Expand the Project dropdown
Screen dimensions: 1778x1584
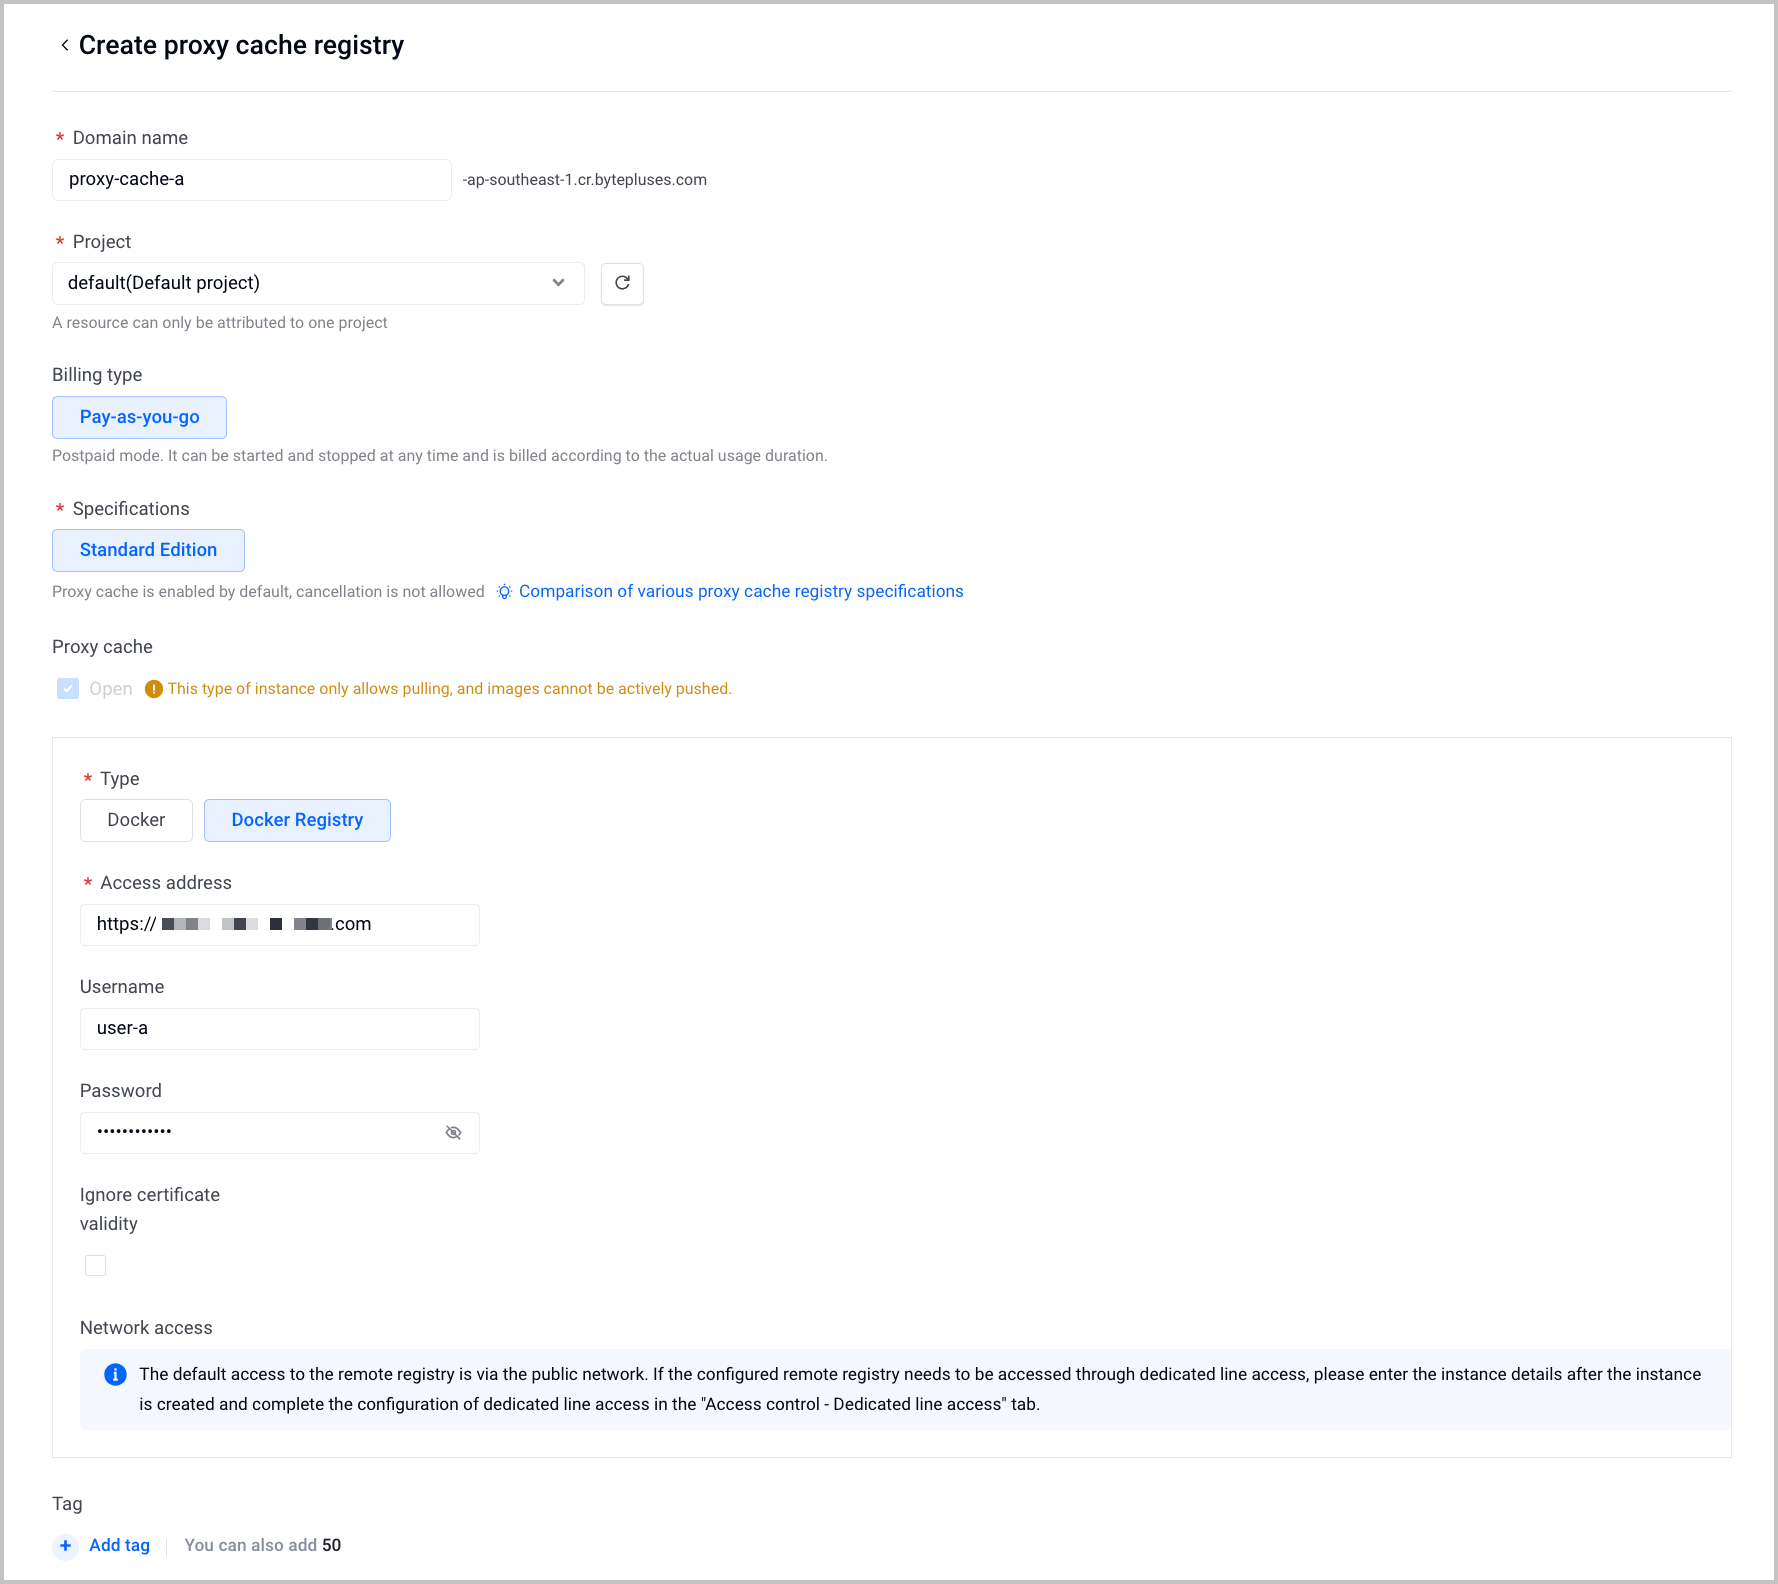coord(318,283)
